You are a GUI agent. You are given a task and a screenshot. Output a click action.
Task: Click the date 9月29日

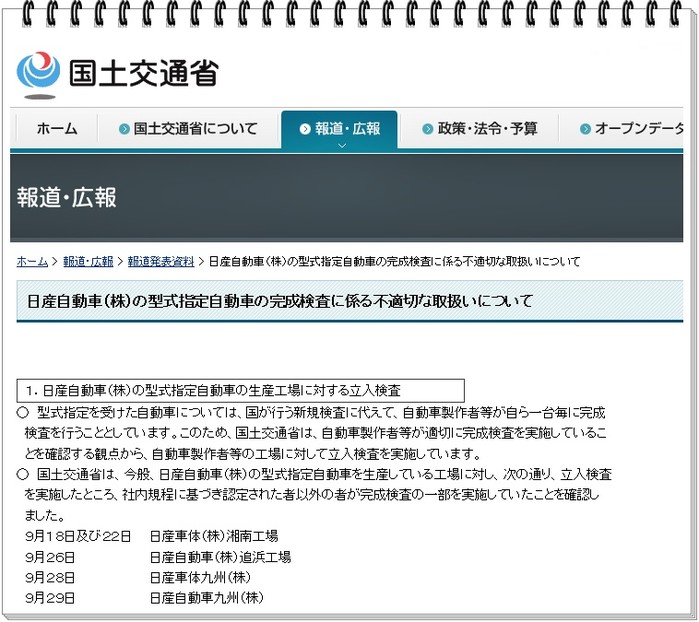[x=50, y=598]
